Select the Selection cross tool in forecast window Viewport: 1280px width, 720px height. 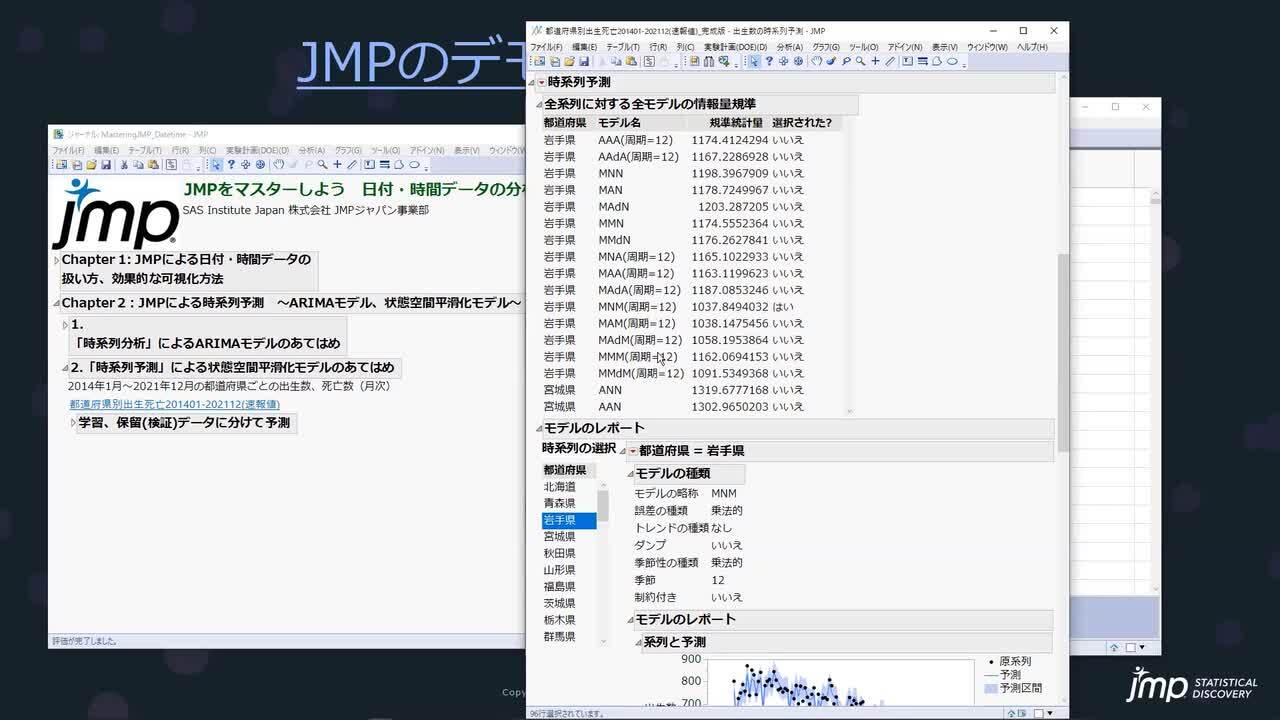pyautogui.click(x=784, y=61)
